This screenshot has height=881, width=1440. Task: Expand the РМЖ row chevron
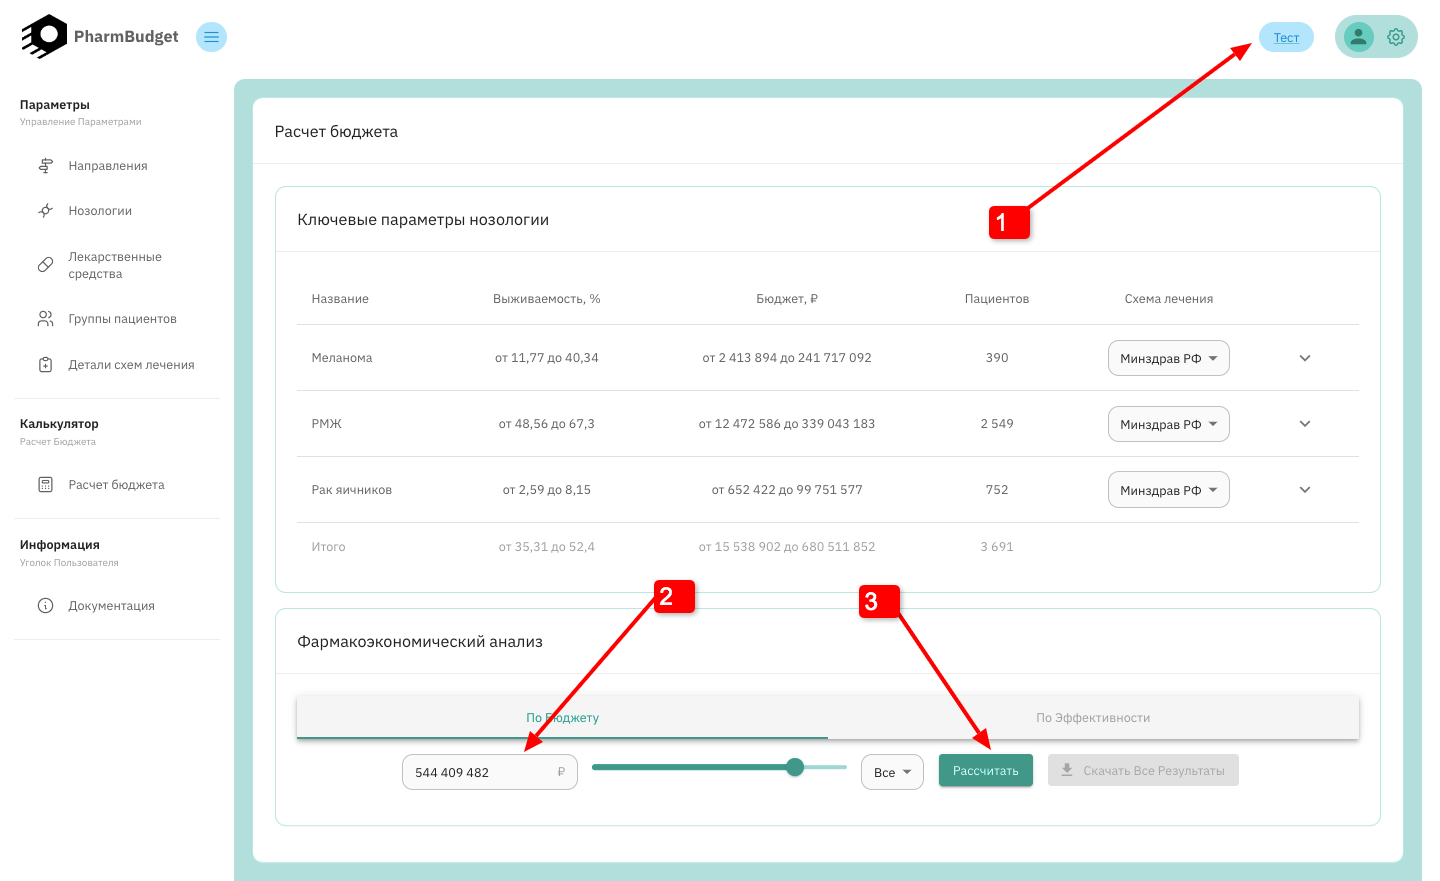pos(1305,424)
